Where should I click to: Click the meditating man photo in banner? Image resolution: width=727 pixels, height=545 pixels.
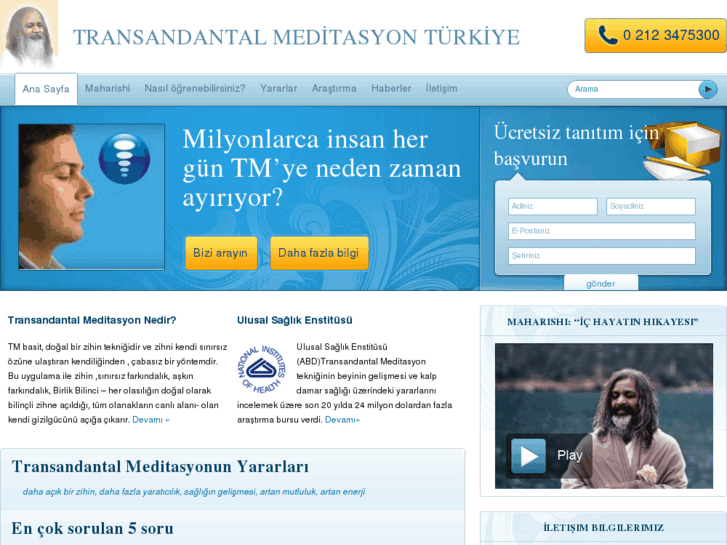[x=91, y=197]
